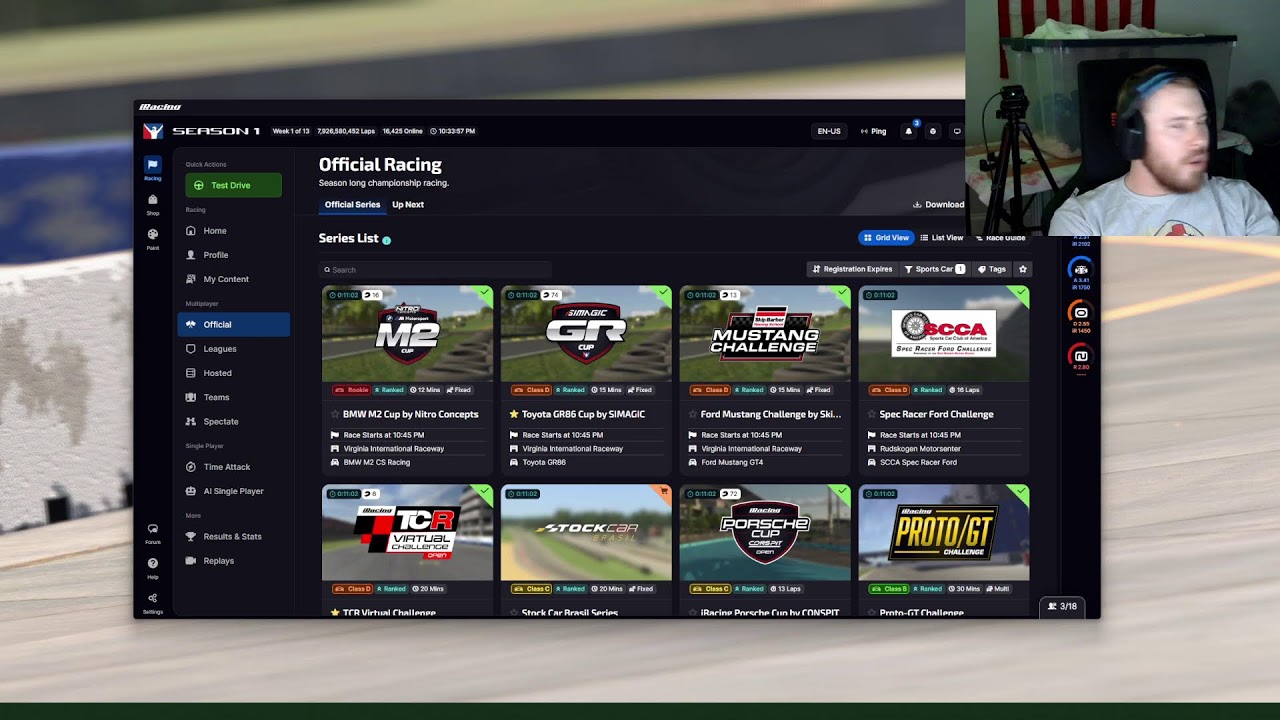This screenshot has height=720, width=1280.
Task: Open Tags filter dropdown
Action: pos(992,269)
